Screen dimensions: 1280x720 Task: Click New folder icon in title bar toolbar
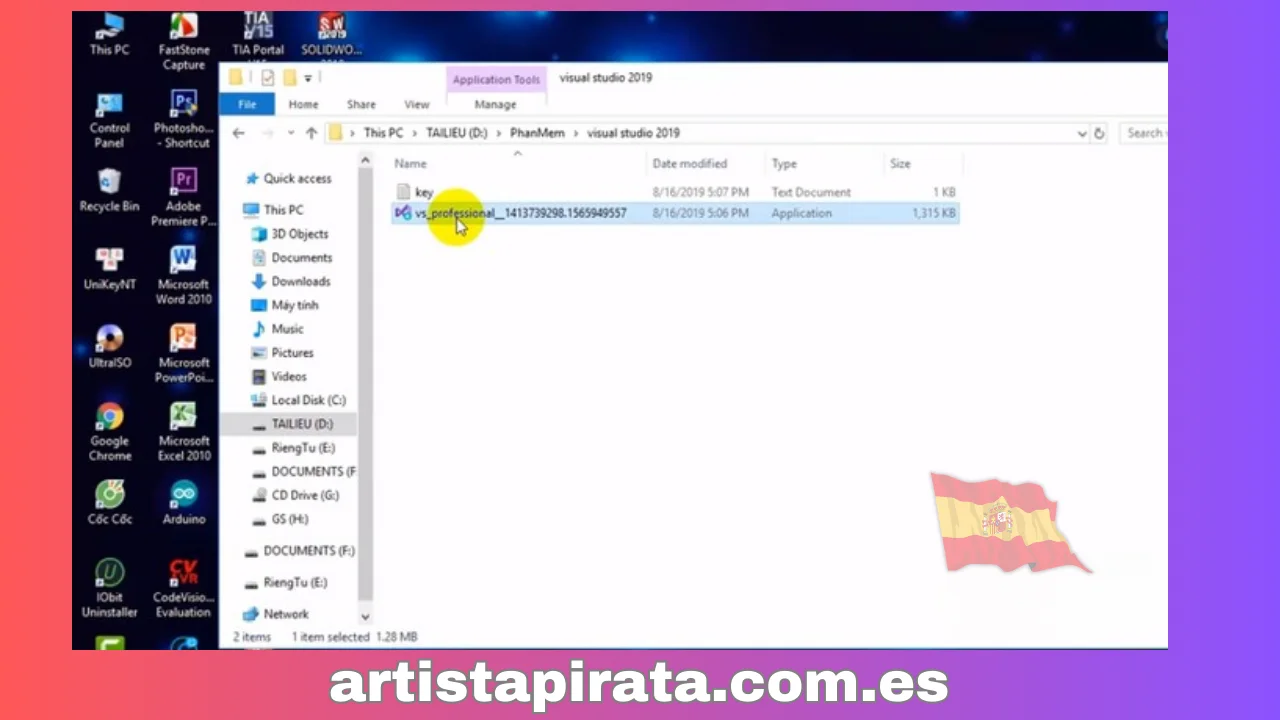point(289,78)
